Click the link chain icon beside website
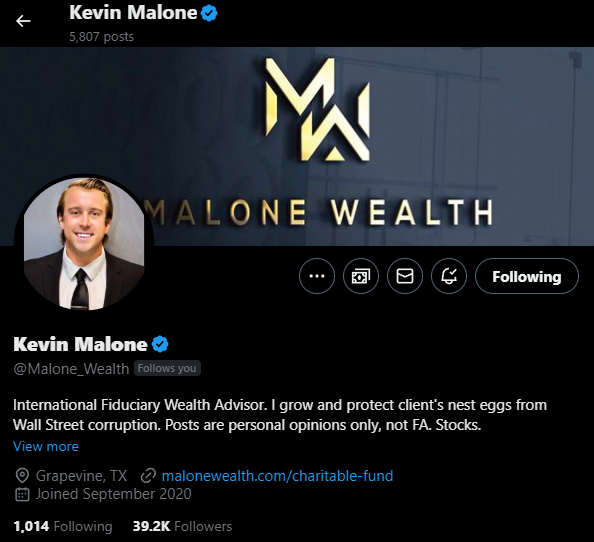The image size is (594, 542). tap(148, 476)
